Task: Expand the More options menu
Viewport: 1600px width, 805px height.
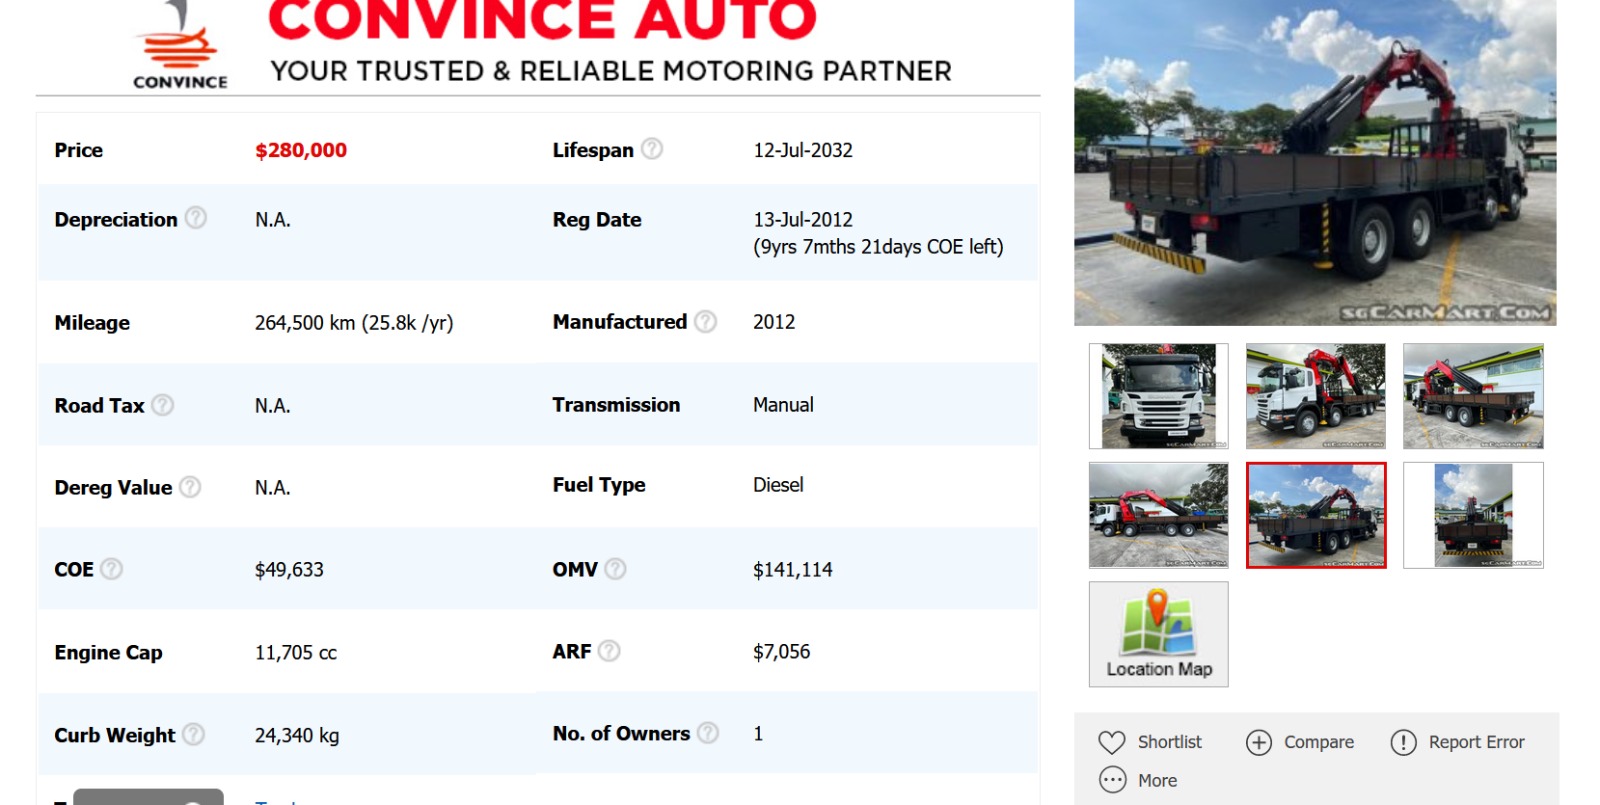Action: click(x=1138, y=780)
